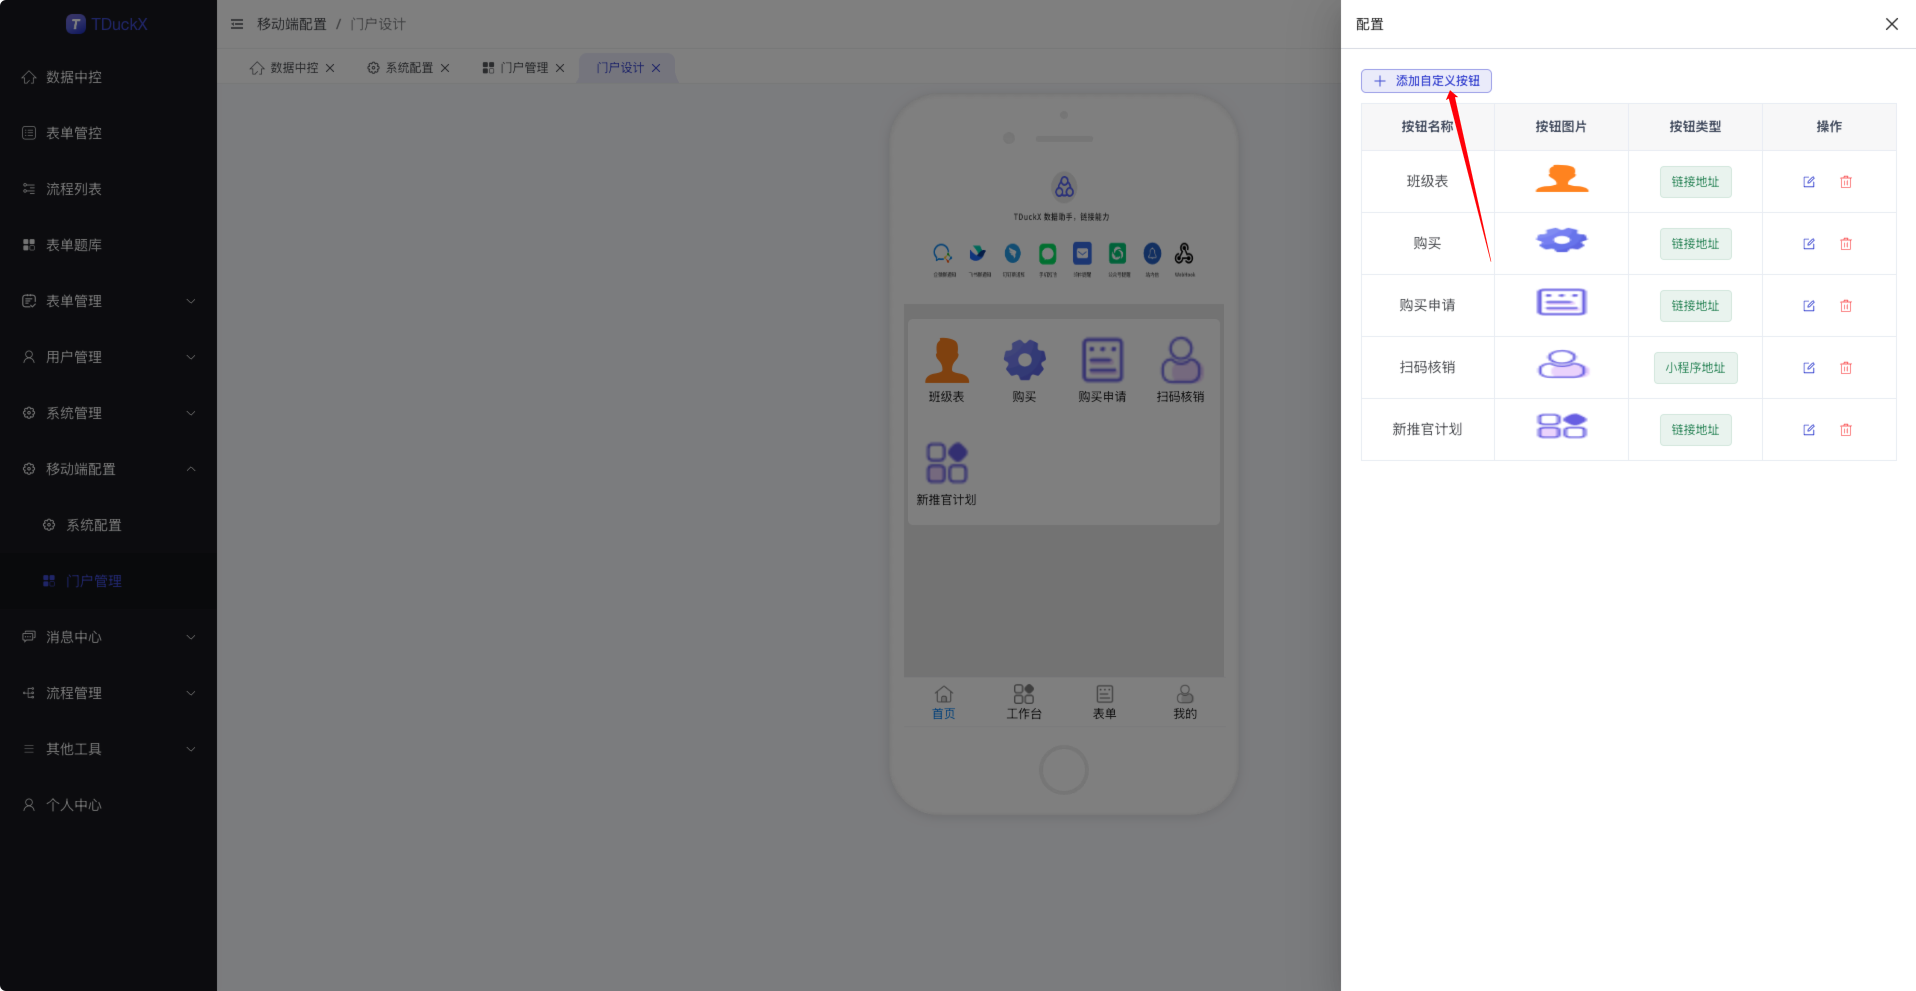Select 首页 in the phone bottom bar

(943, 702)
